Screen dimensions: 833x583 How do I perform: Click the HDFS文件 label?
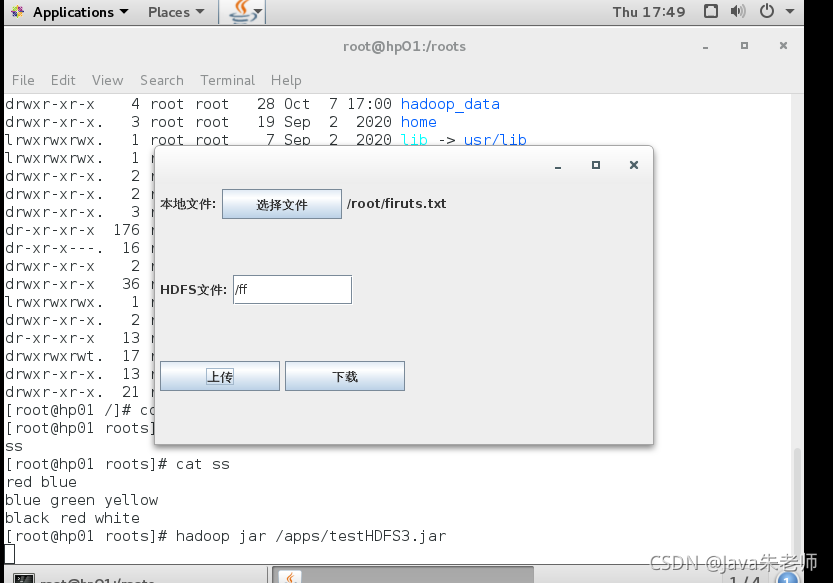(x=193, y=290)
